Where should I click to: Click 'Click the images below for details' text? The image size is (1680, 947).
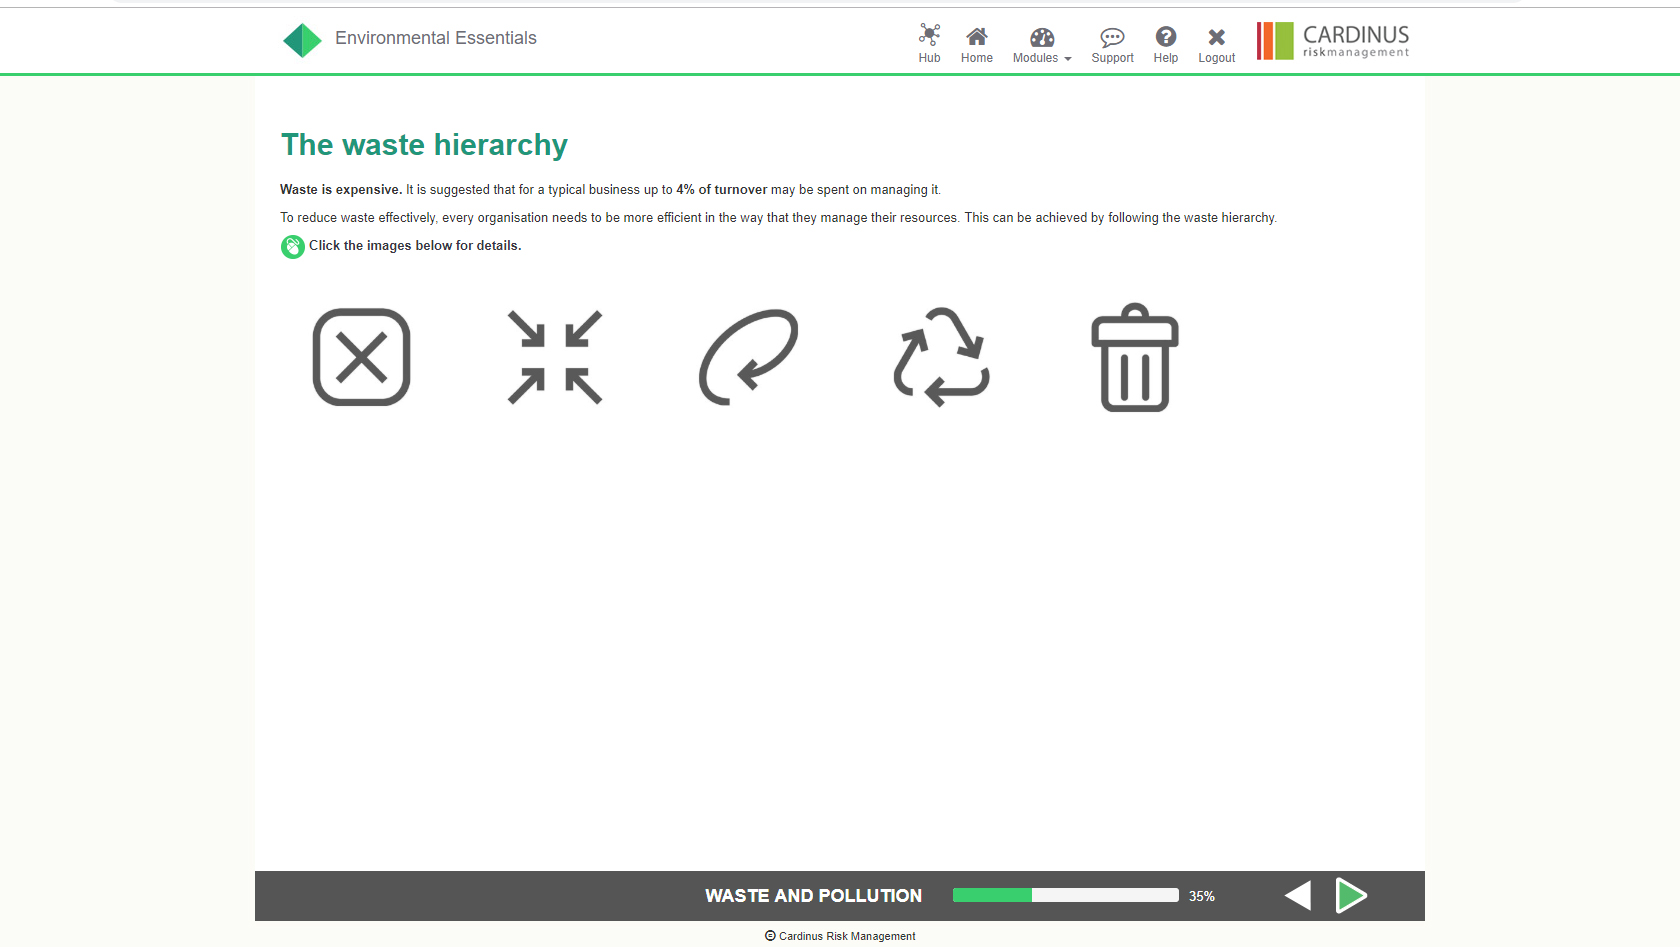click(x=415, y=245)
